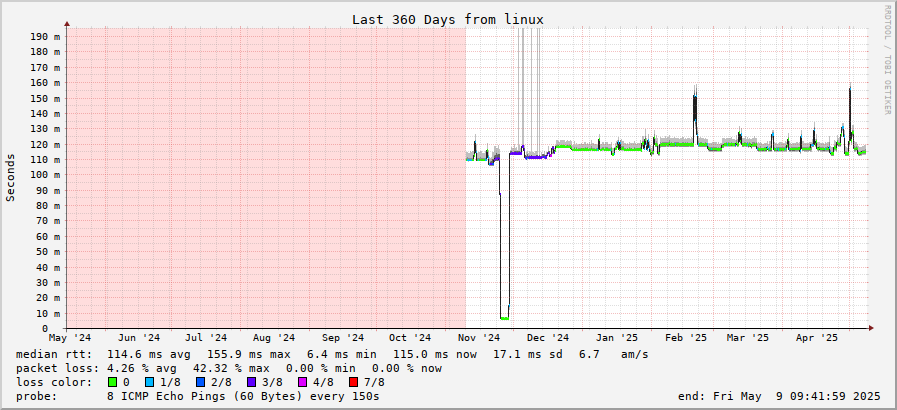This screenshot has width=897, height=410.
Task: Click the '190 m' y-axis value
Action: (45, 36)
